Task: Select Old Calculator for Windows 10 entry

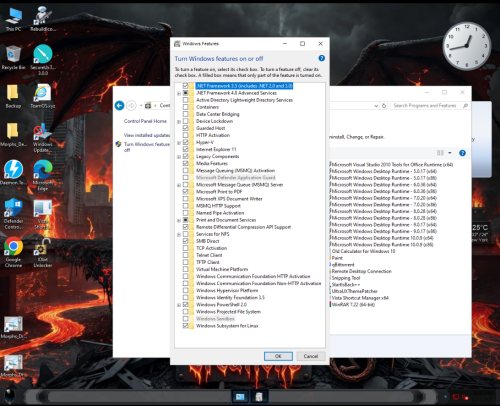Action: pos(363,251)
